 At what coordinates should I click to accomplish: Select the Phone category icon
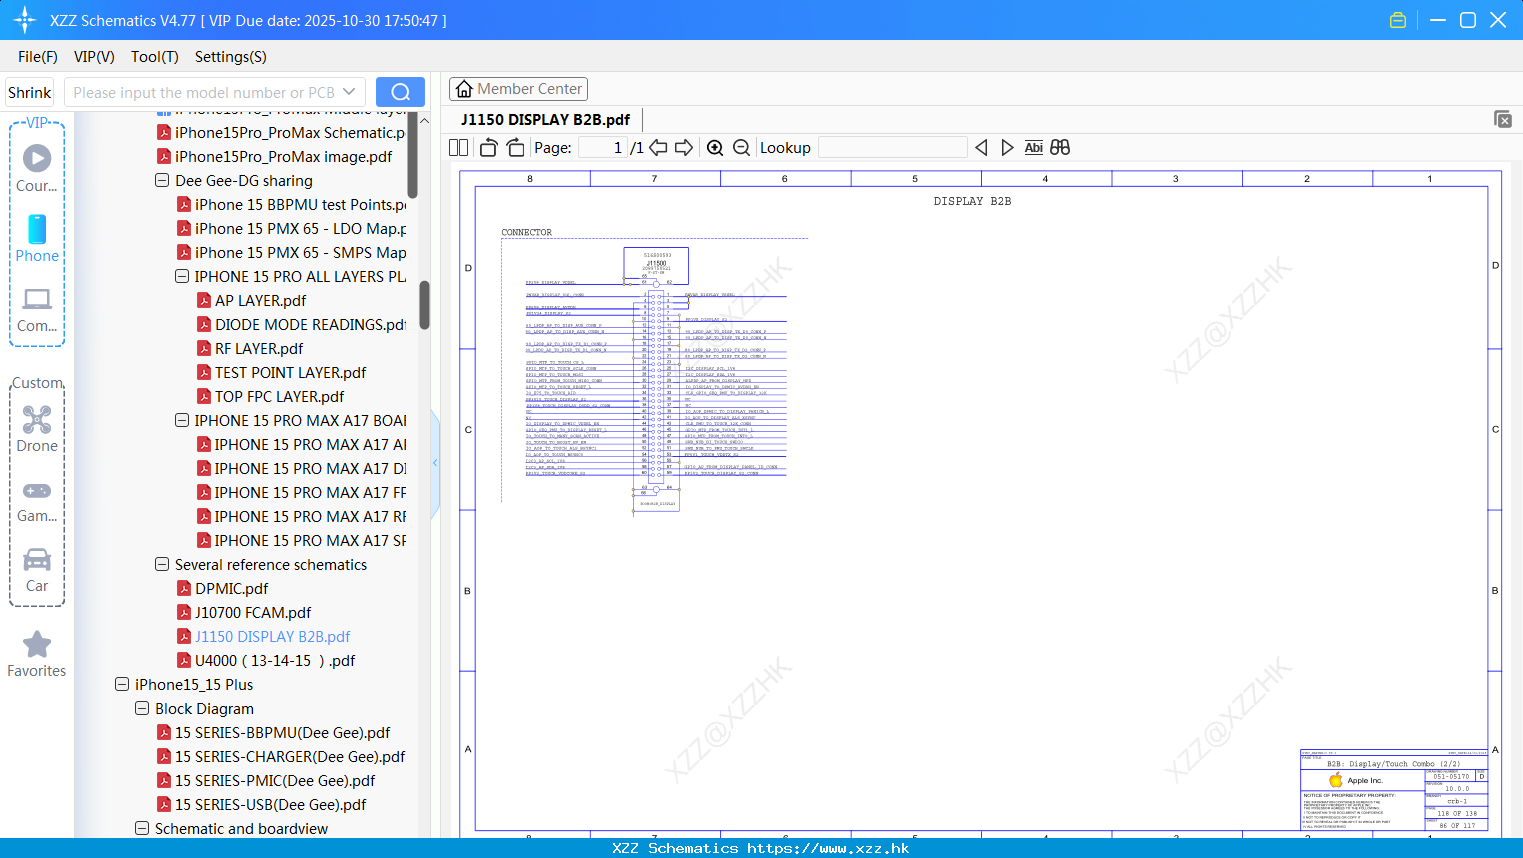37,229
